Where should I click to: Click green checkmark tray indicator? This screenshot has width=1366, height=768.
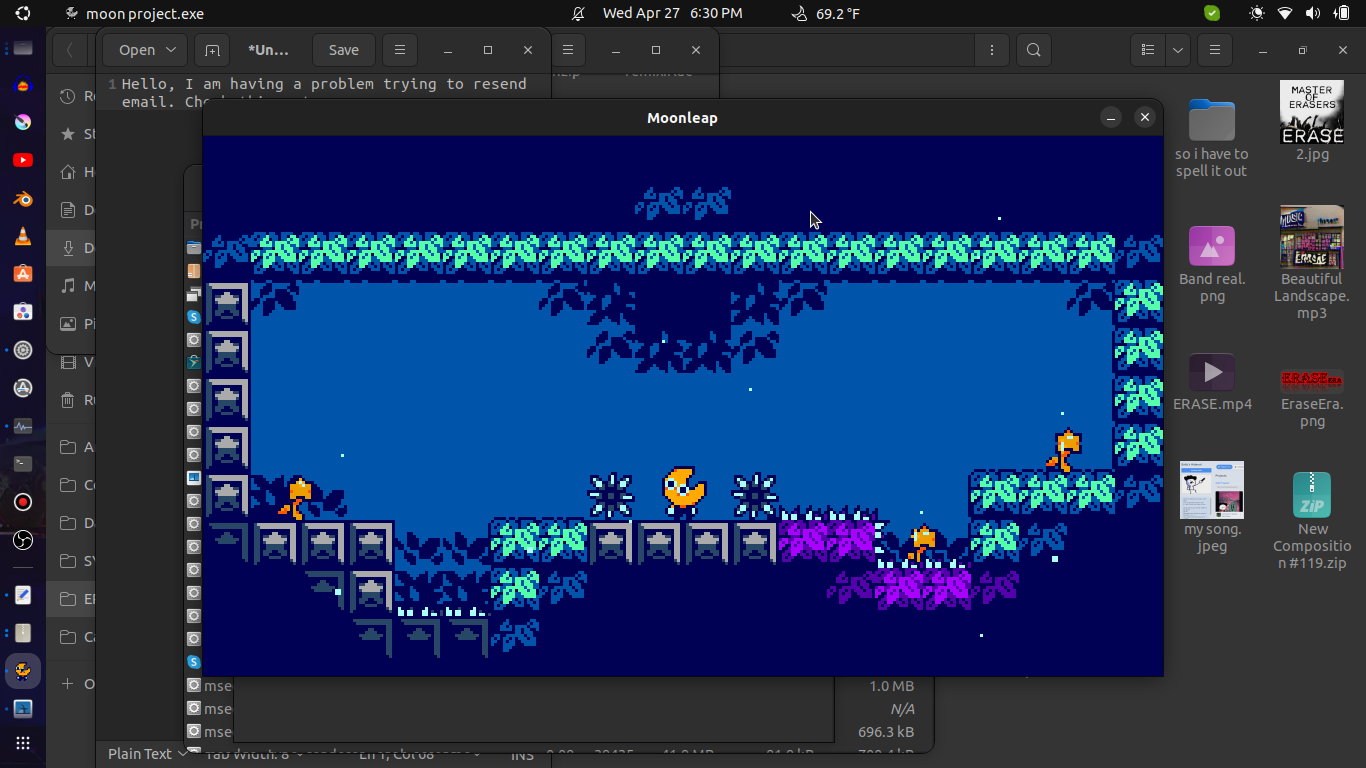click(1212, 14)
